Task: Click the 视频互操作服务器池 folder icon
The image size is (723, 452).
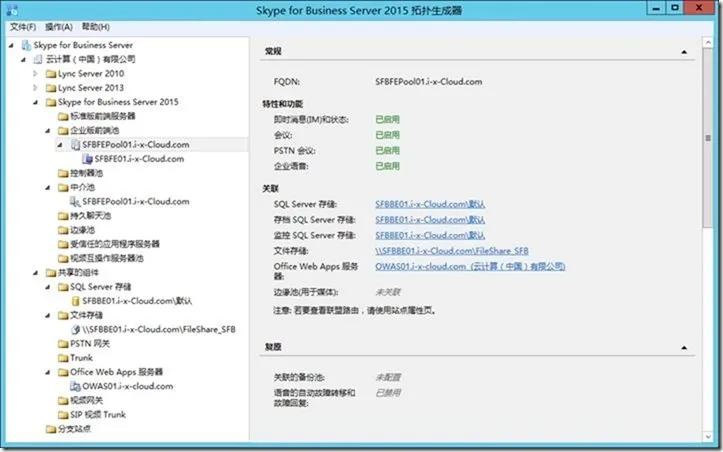Action: (63, 259)
